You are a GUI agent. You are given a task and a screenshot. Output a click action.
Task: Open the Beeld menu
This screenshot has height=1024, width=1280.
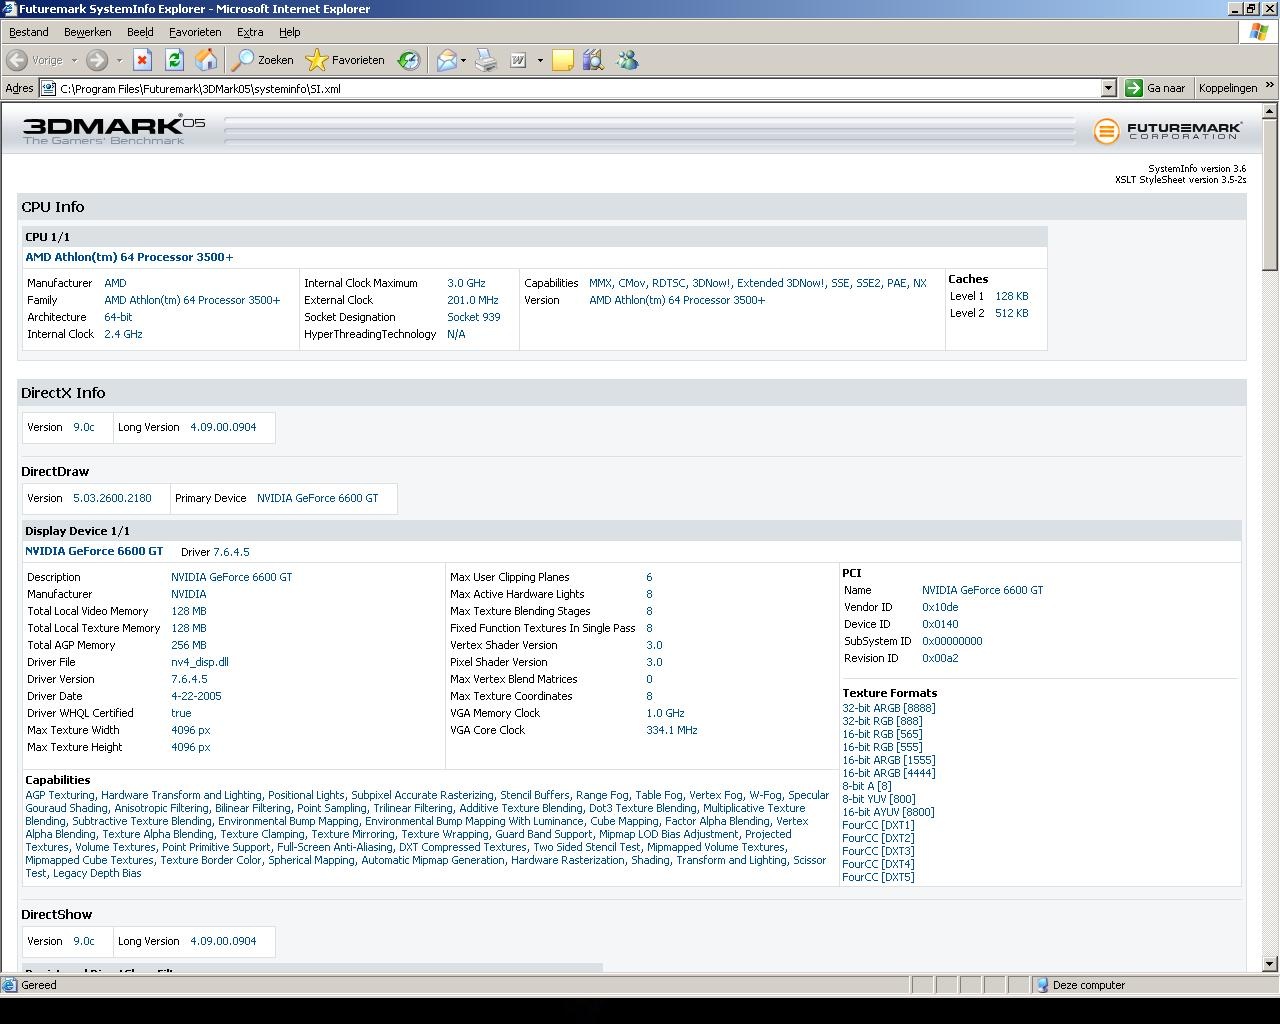point(140,32)
